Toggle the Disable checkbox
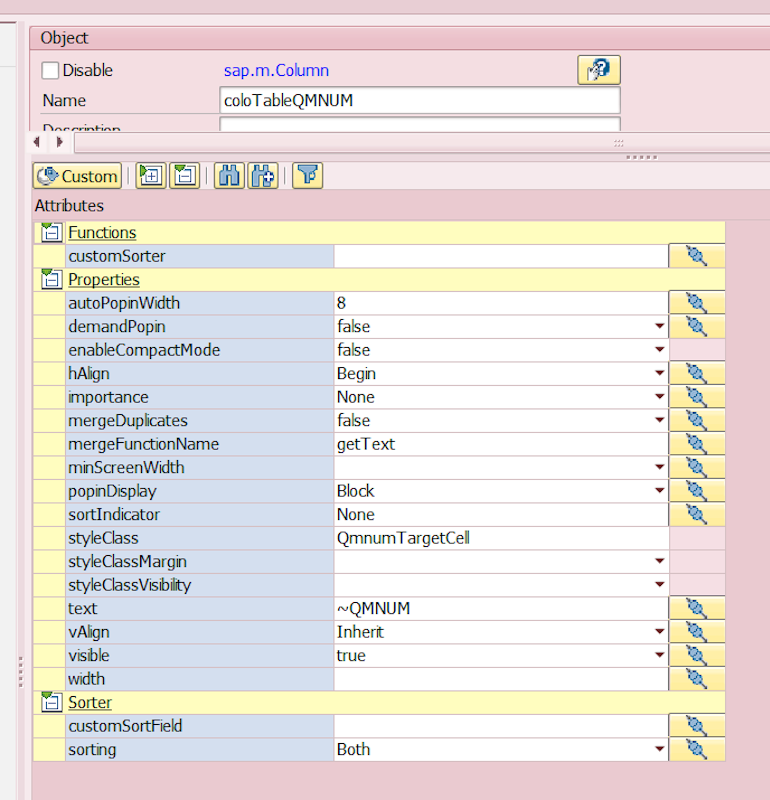The image size is (770, 800). pyautogui.click(x=50, y=70)
